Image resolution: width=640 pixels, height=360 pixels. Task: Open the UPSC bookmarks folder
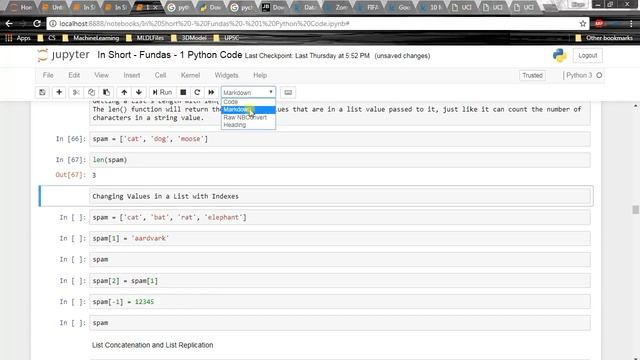pyautogui.click(x=227, y=38)
